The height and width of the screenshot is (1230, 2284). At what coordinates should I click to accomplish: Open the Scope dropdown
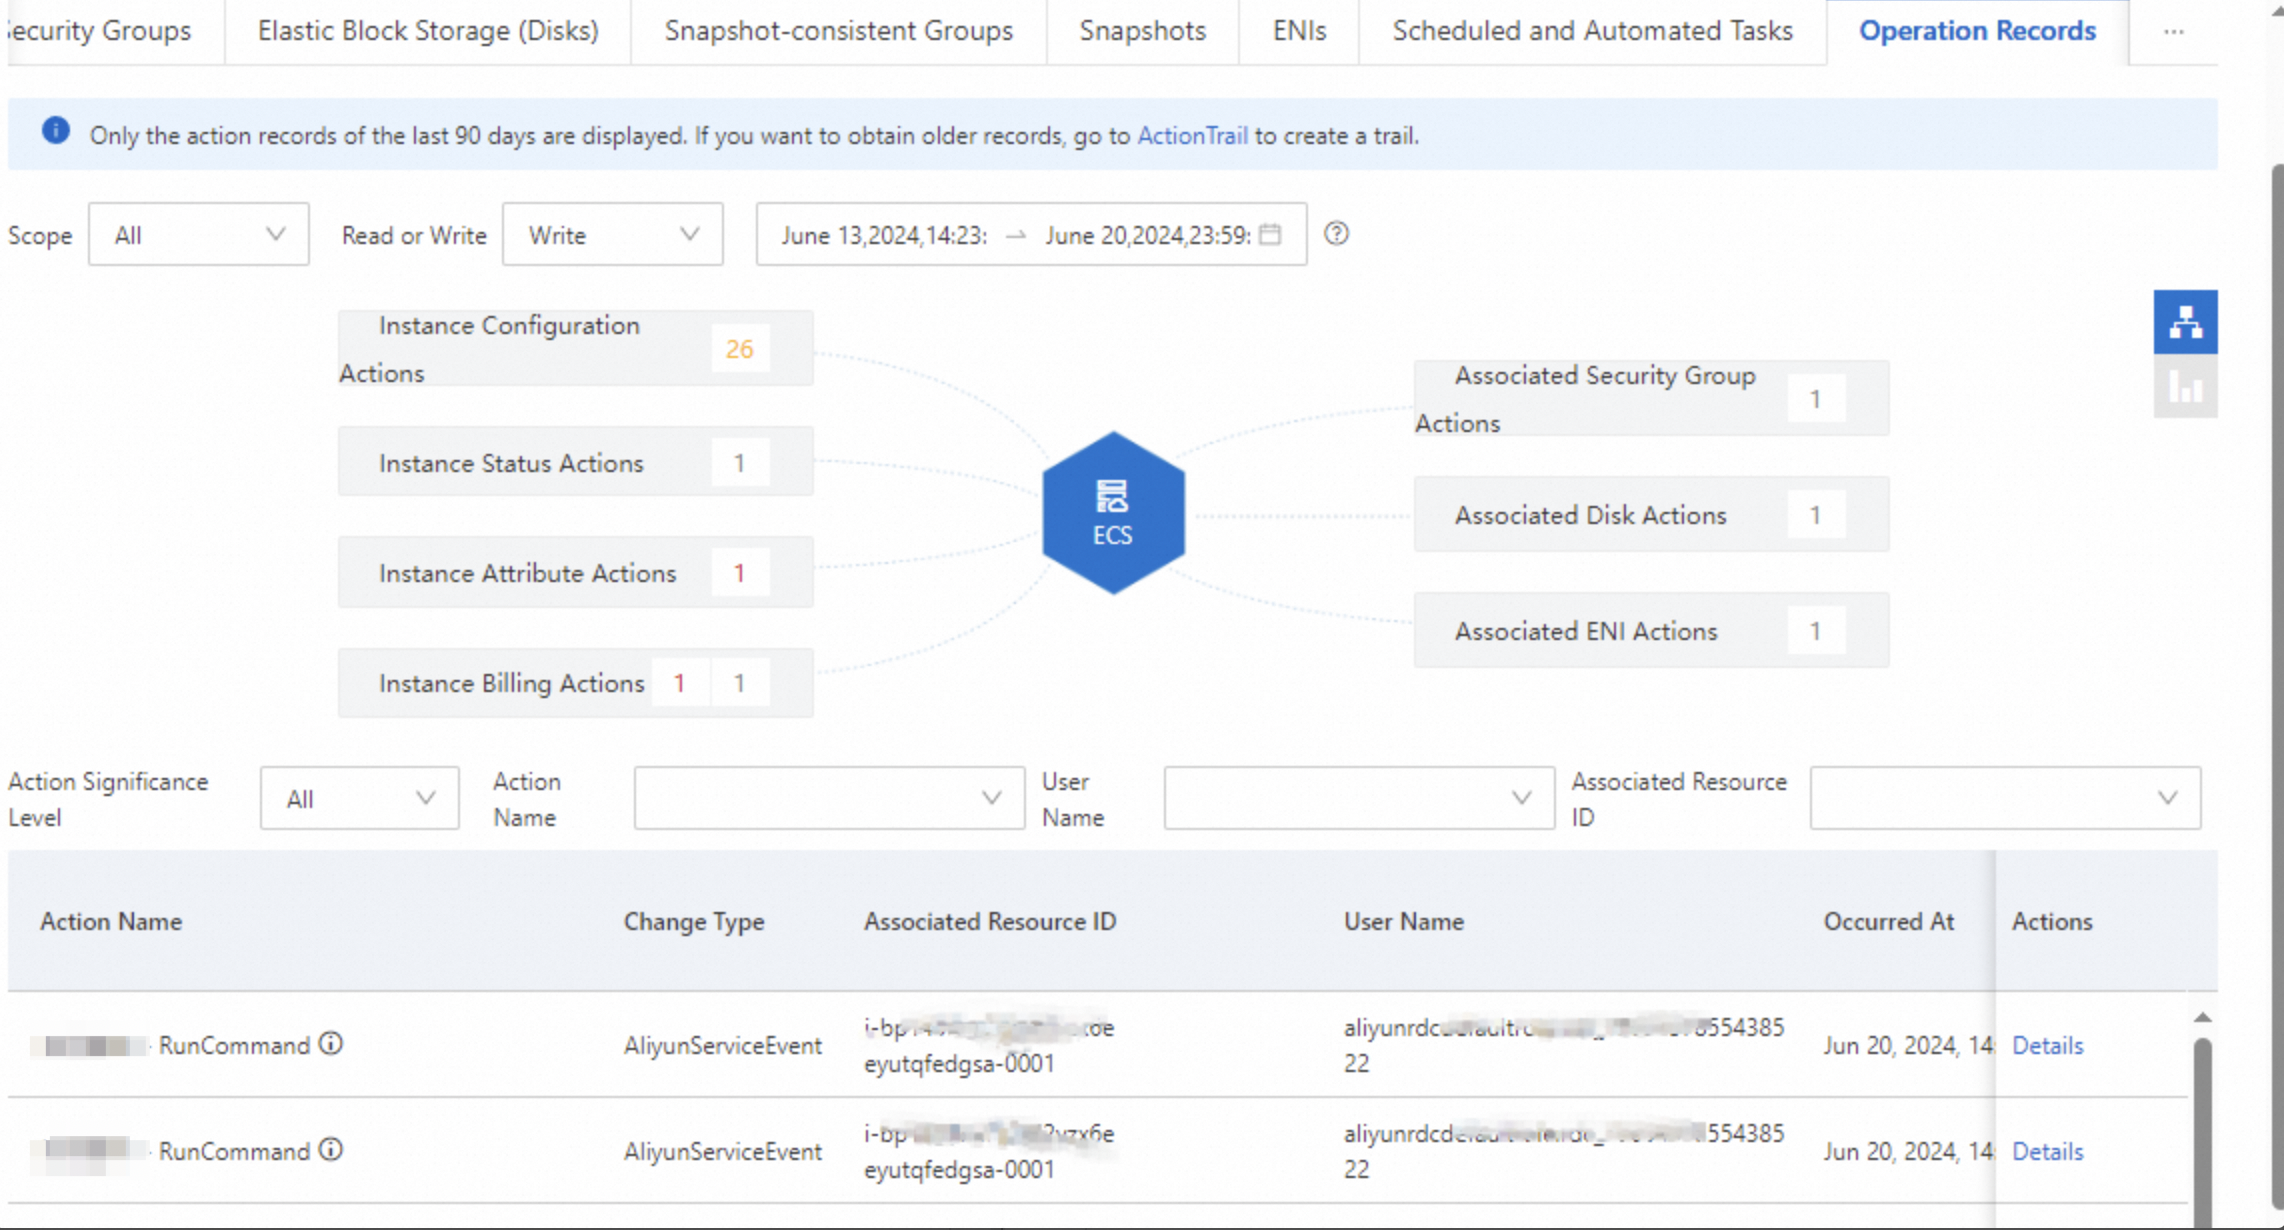198,235
